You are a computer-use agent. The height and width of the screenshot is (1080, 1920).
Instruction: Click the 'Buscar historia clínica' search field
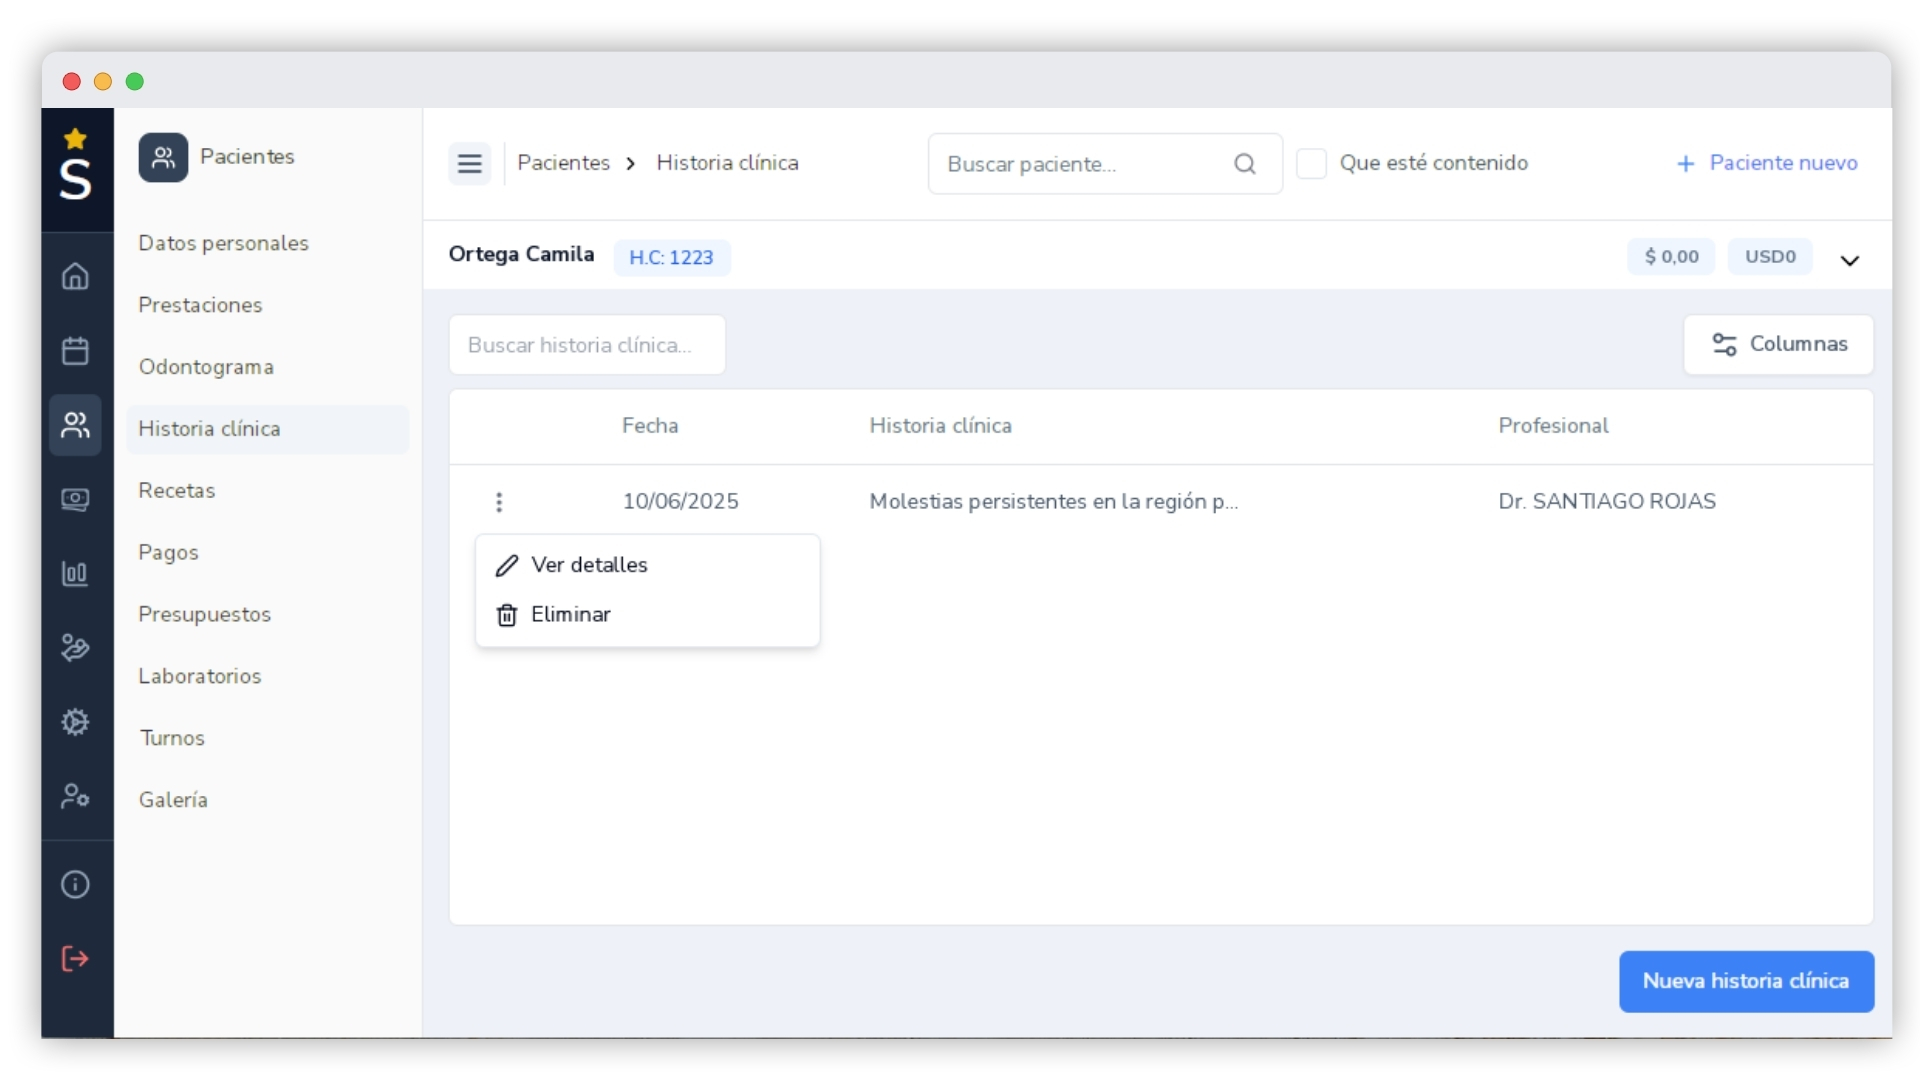click(587, 345)
